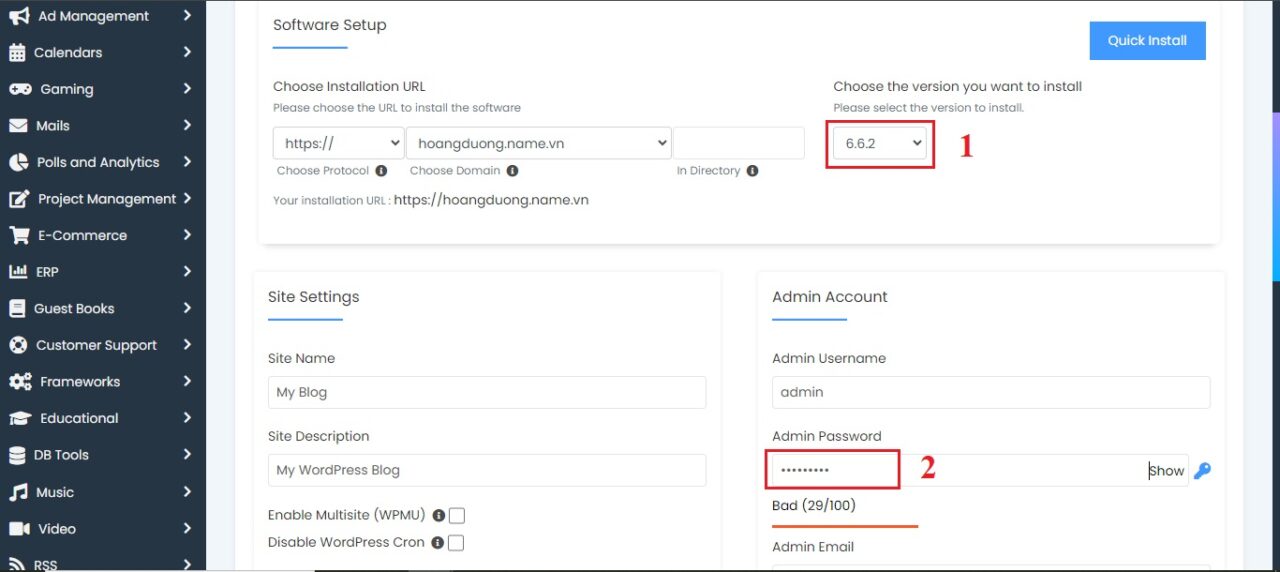
Task: Click the ERP bar chart icon
Action: tap(18, 272)
